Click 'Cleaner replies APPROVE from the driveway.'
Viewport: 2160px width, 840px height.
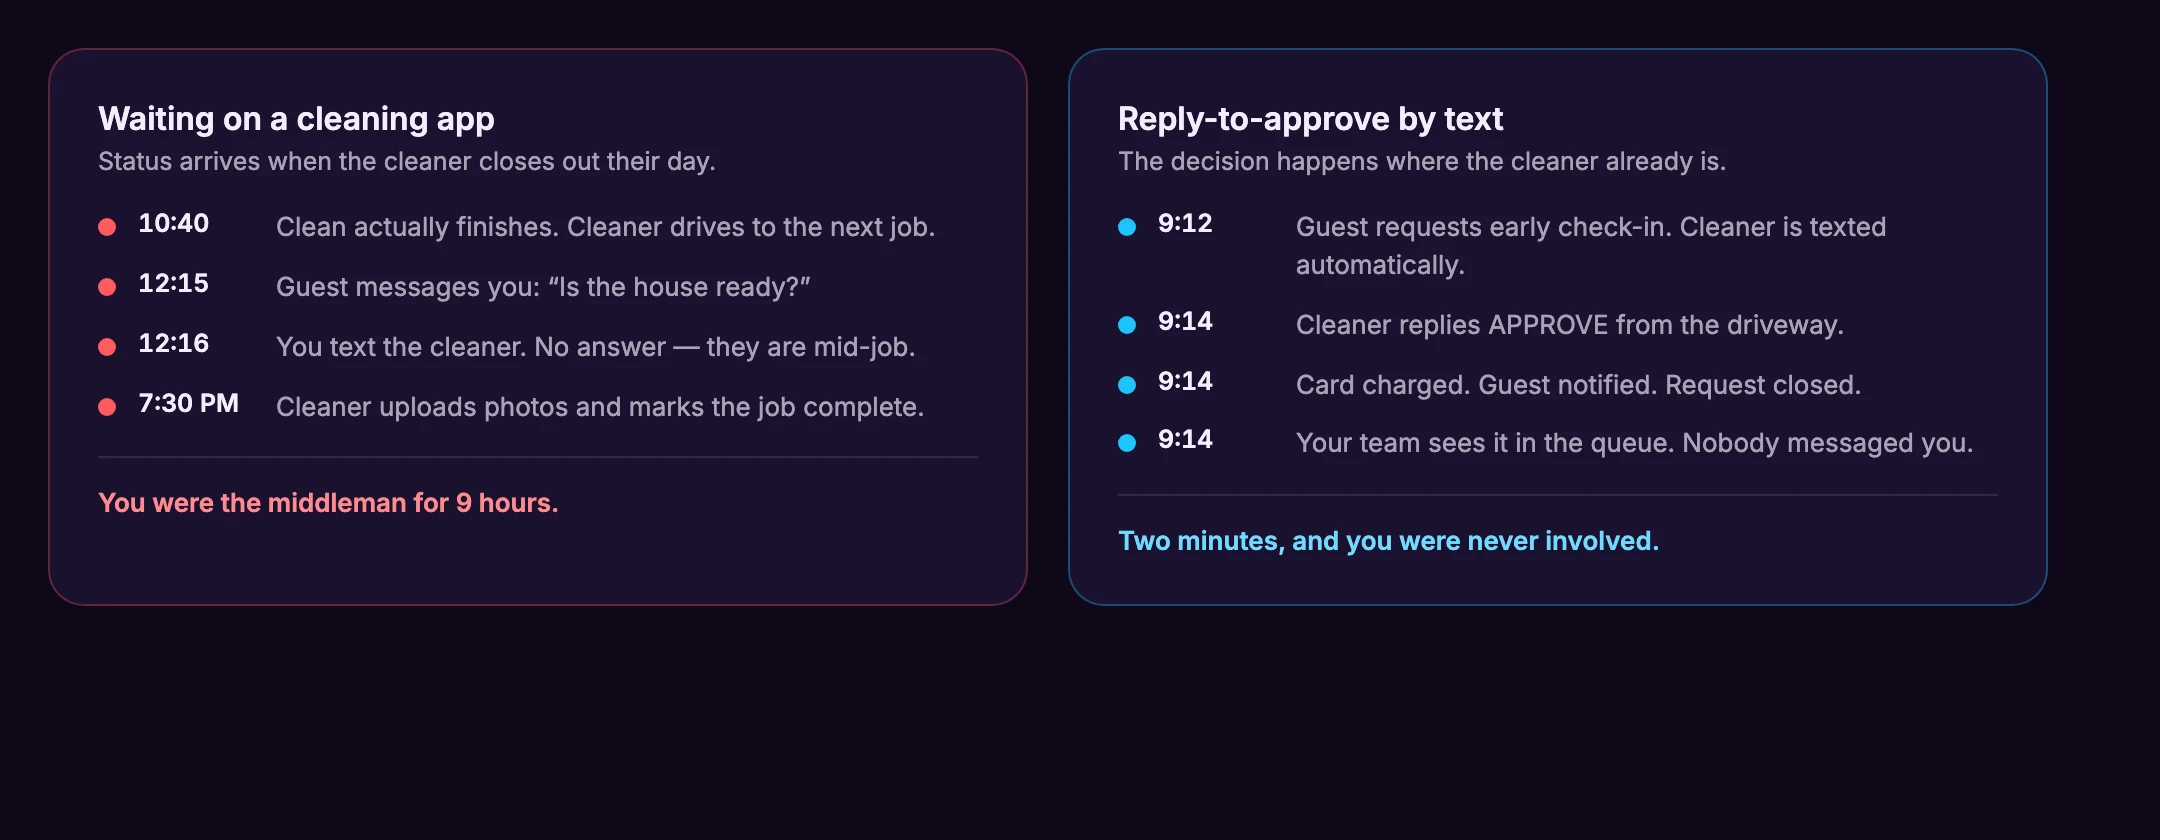(1570, 325)
